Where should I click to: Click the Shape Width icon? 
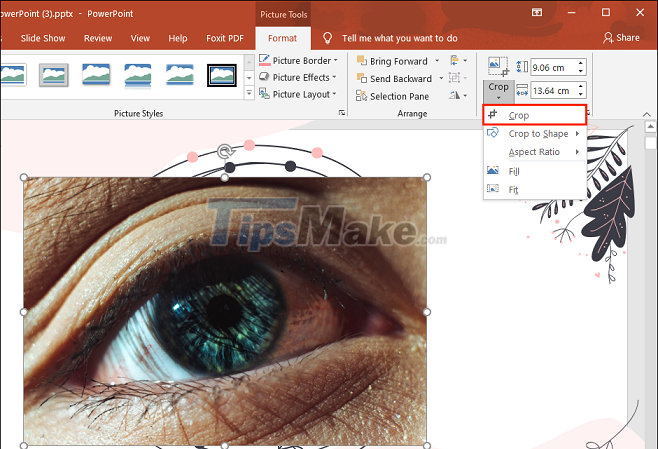tap(522, 90)
